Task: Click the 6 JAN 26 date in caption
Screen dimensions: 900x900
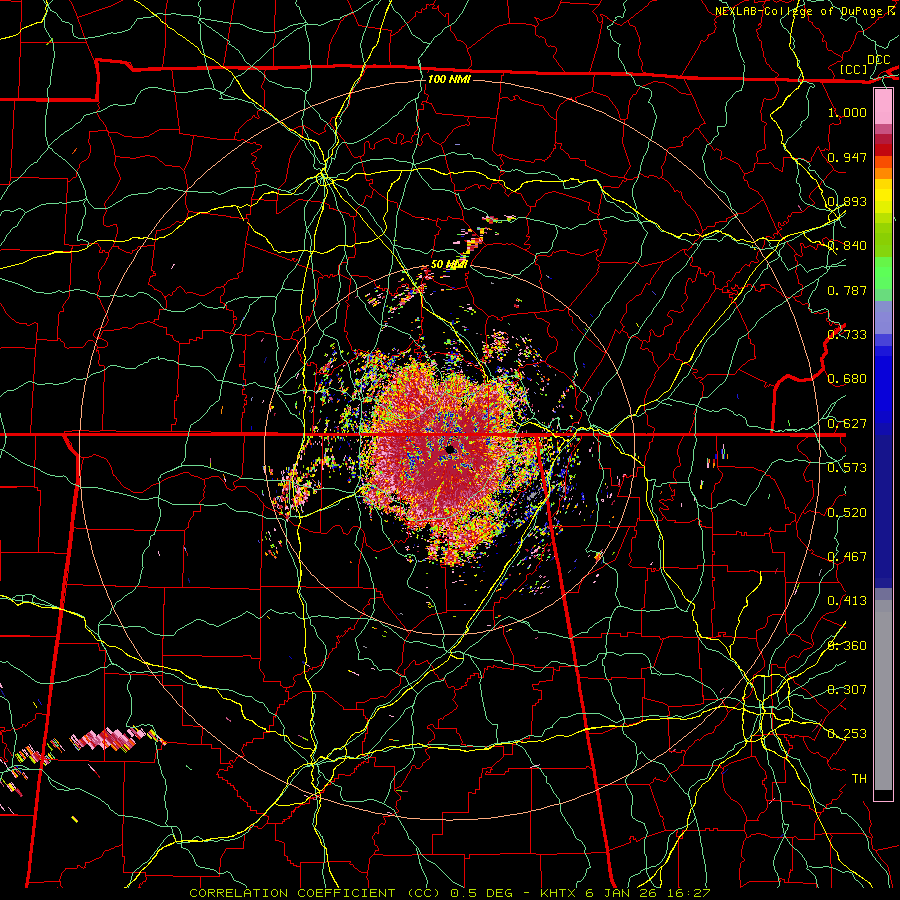Action: [621, 893]
